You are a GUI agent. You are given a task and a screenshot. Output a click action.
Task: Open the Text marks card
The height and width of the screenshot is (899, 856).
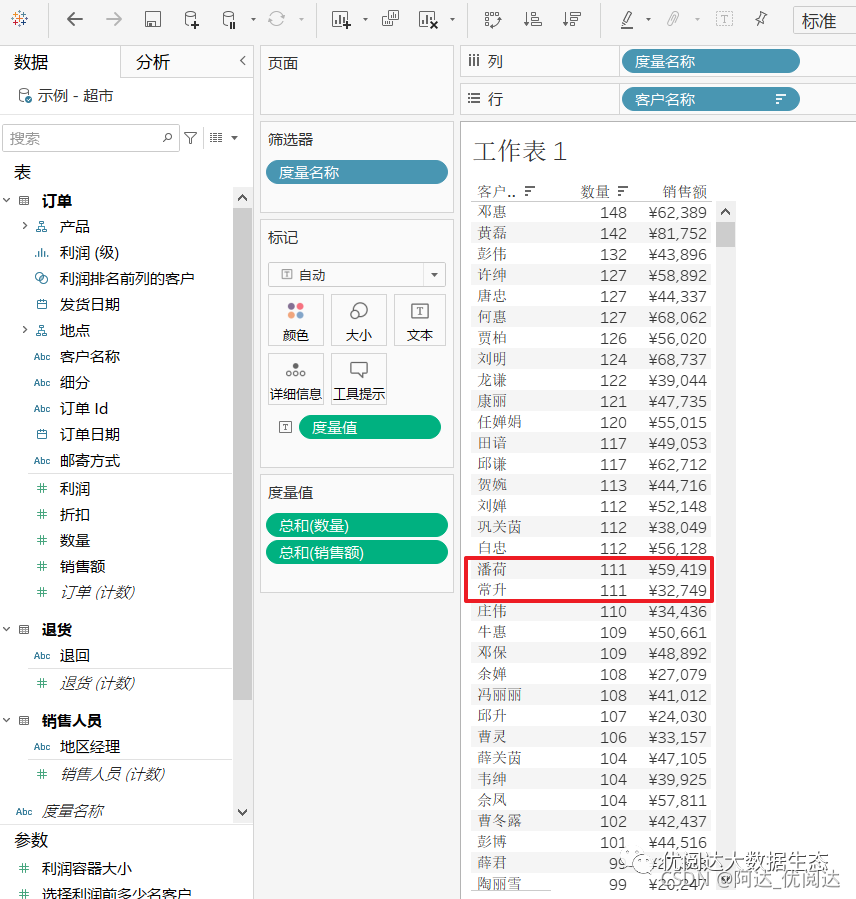420,320
